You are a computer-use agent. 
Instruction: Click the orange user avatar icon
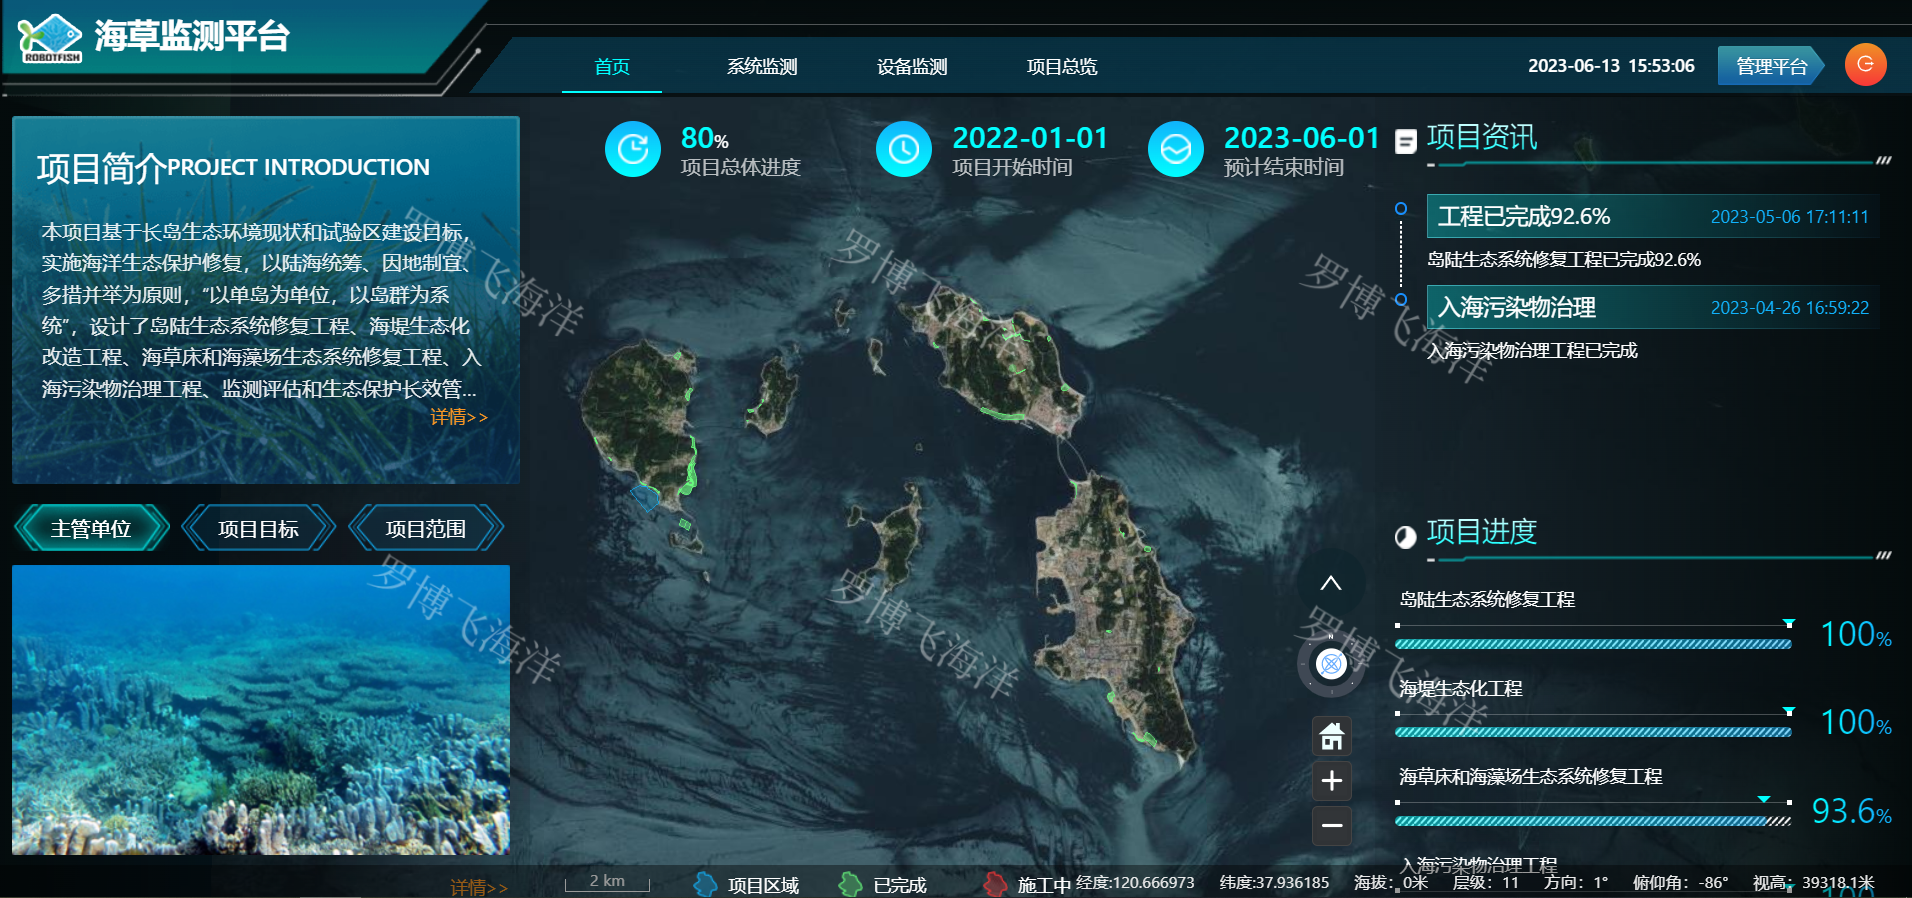(x=1865, y=65)
